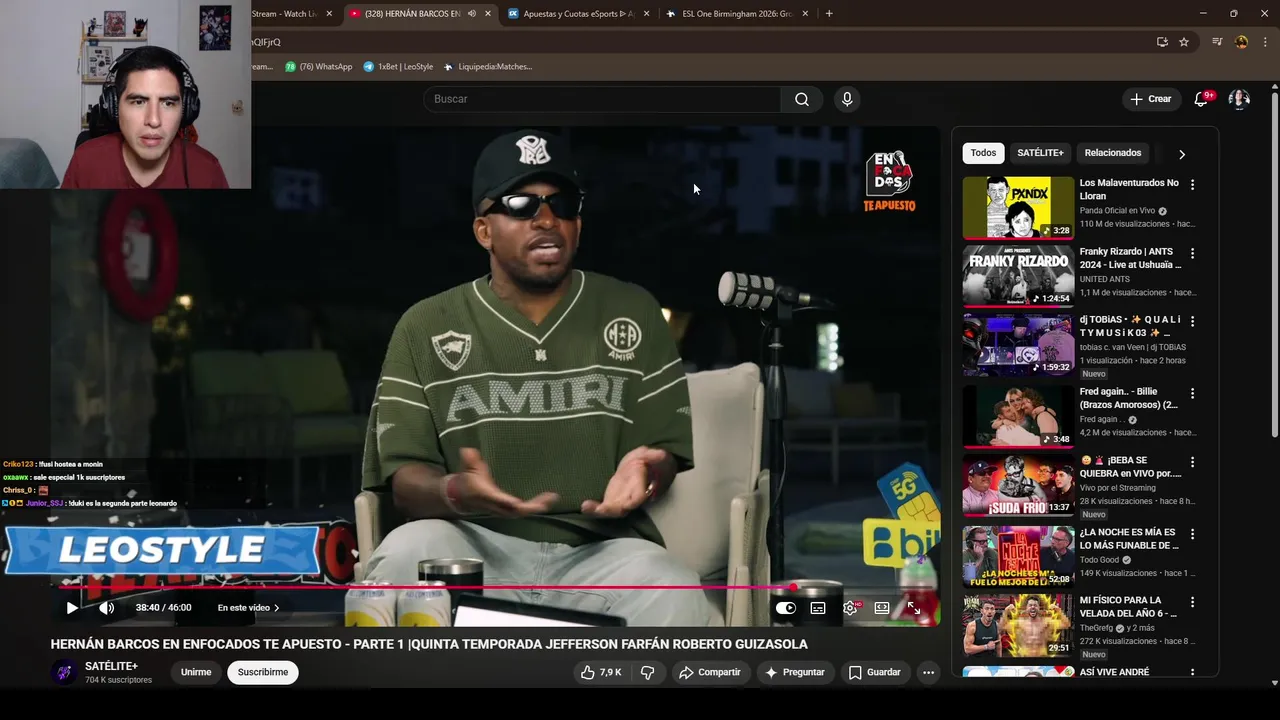Dislike the video with thumbs-down
Screen dimensions: 1280x720
pyautogui.click(x=647, y=673)
